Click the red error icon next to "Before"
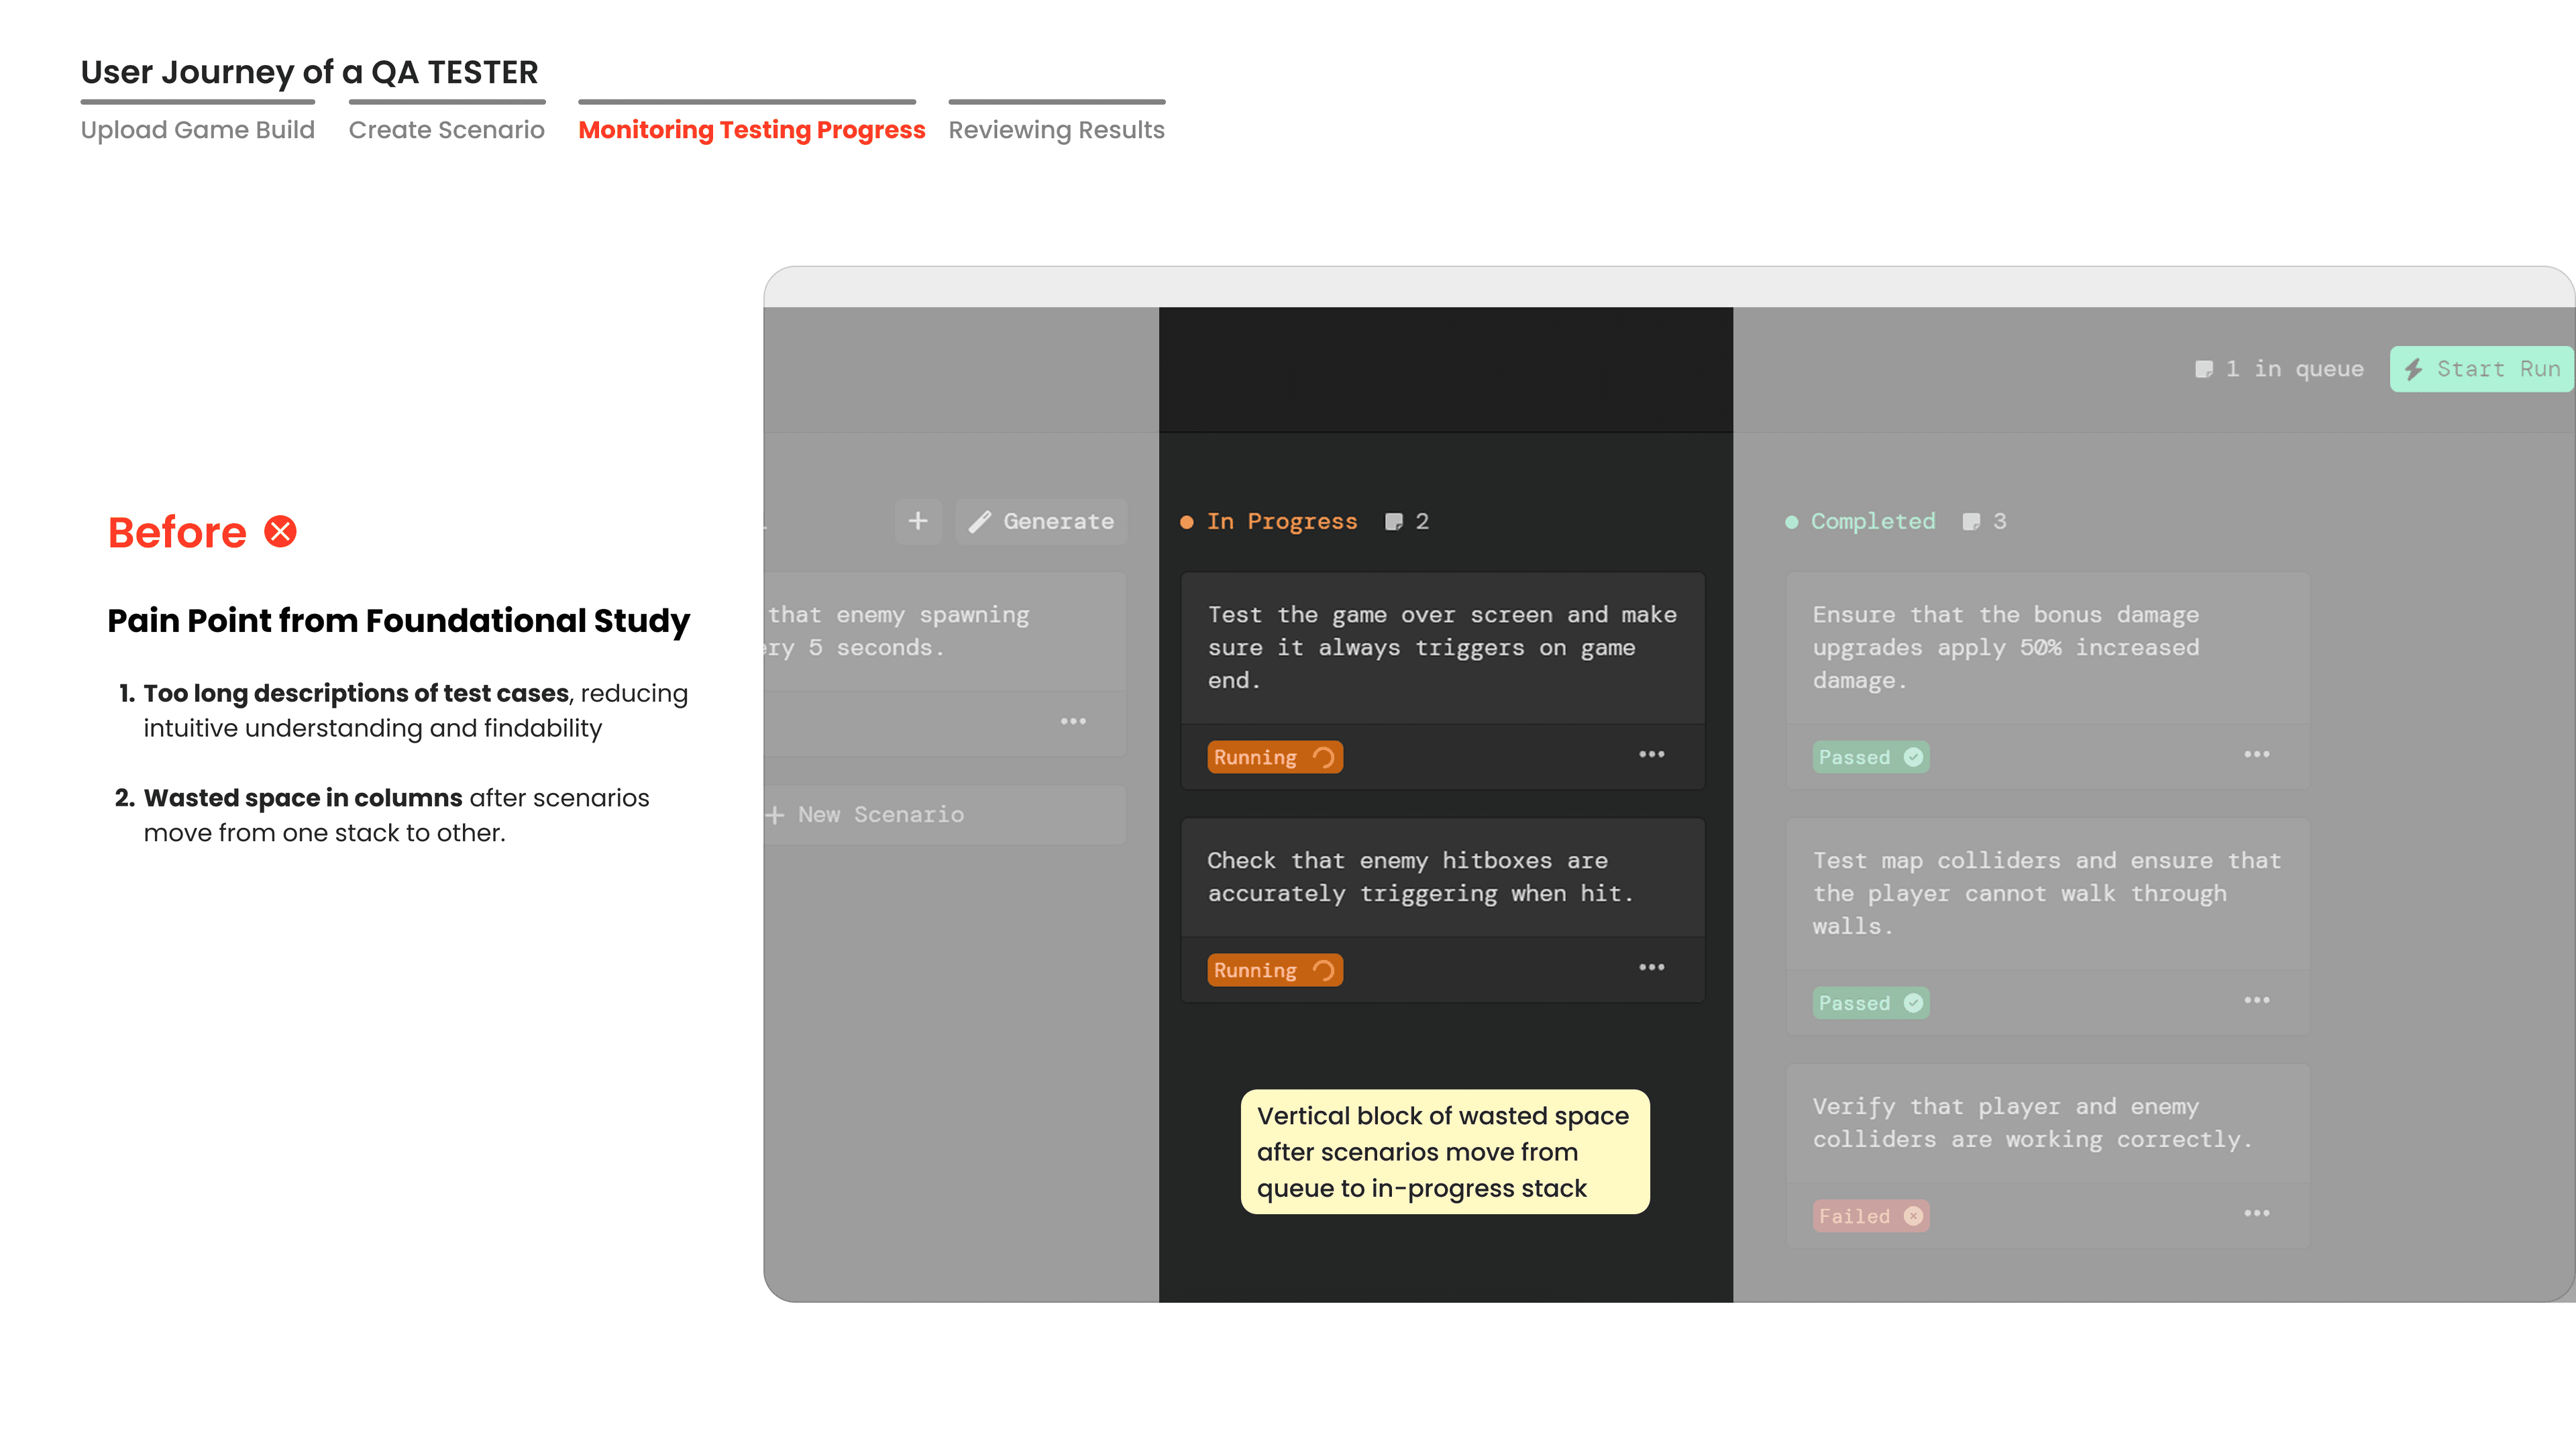The image size is (2576, 1449). point(280,531)
